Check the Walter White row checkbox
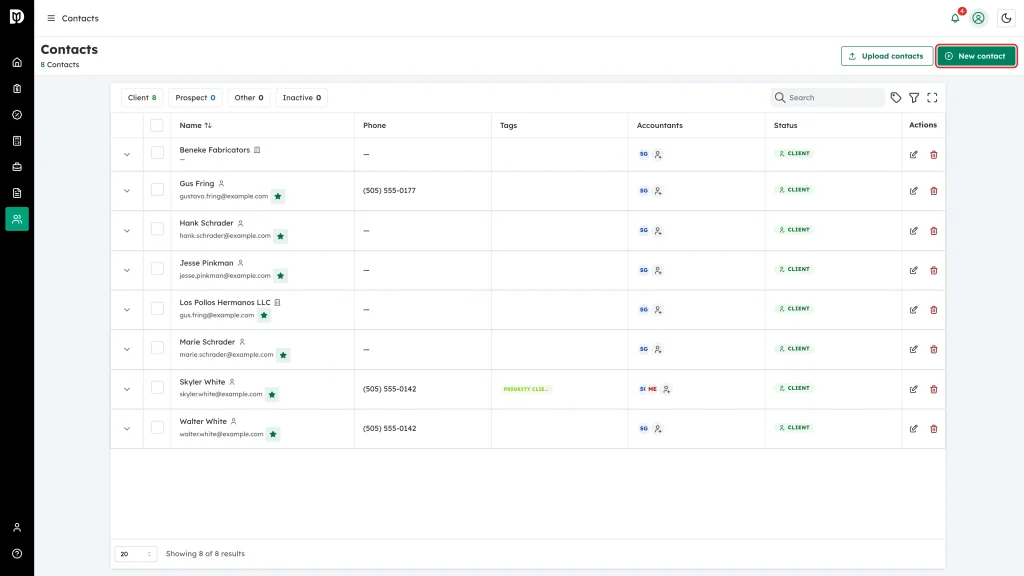Image resolution: width=1024 pixels, height=576 pixels. pos(157,427)
